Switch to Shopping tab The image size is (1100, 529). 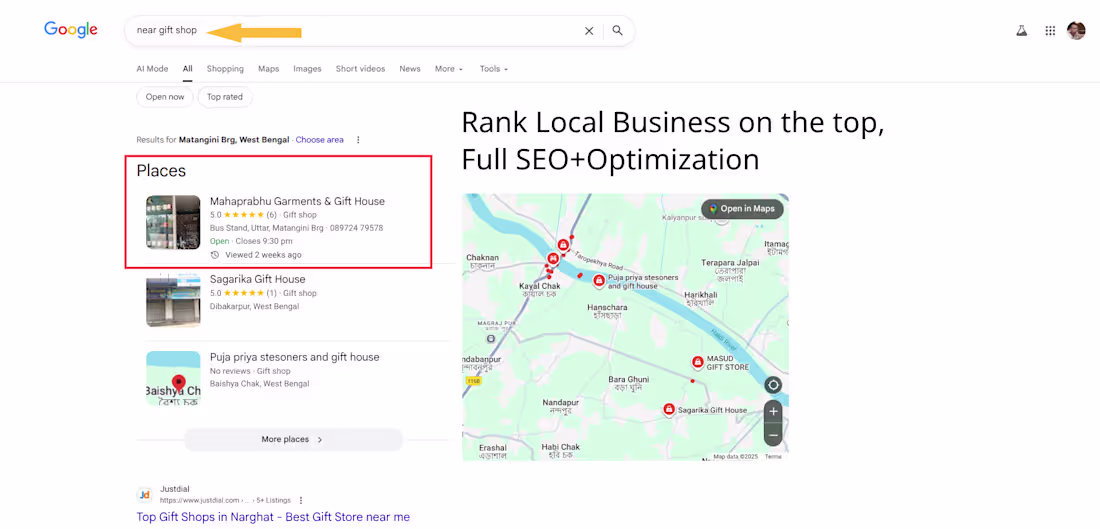pos(225,69)
